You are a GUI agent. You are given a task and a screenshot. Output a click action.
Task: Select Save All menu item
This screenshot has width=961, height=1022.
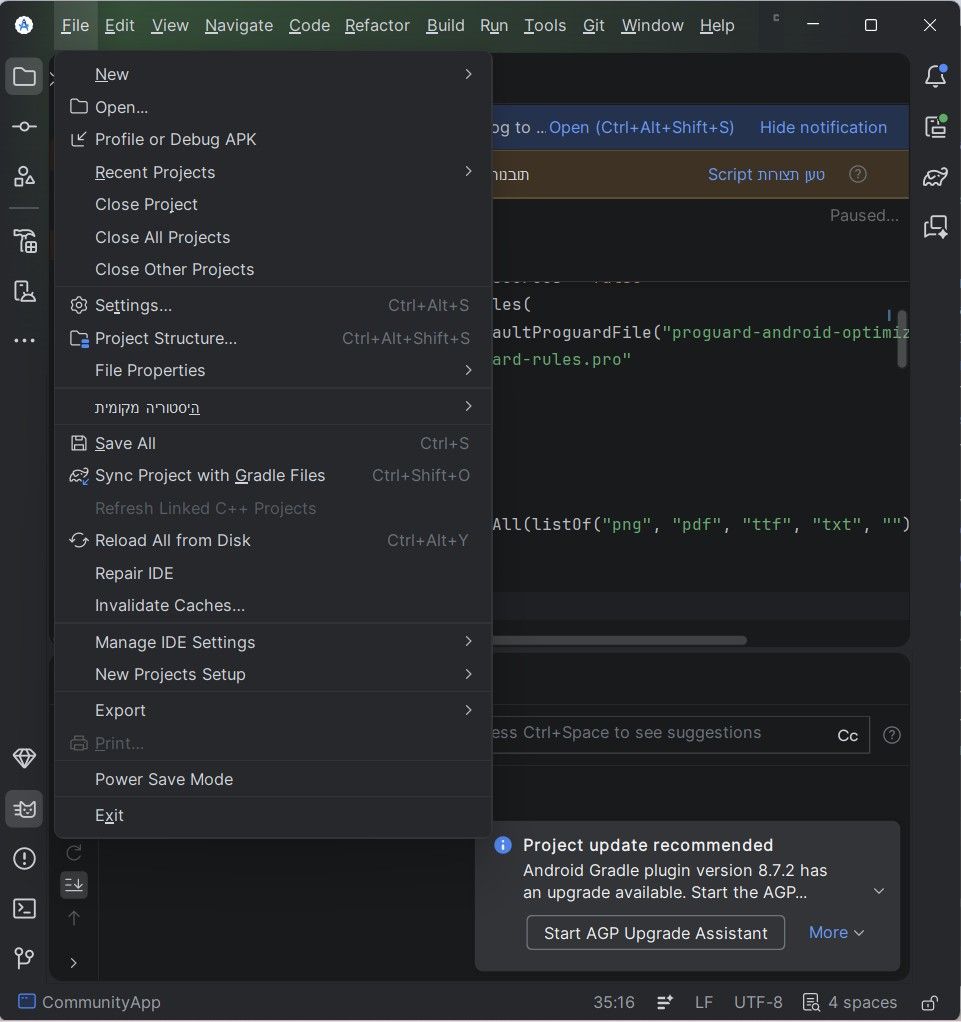[273, 443]
